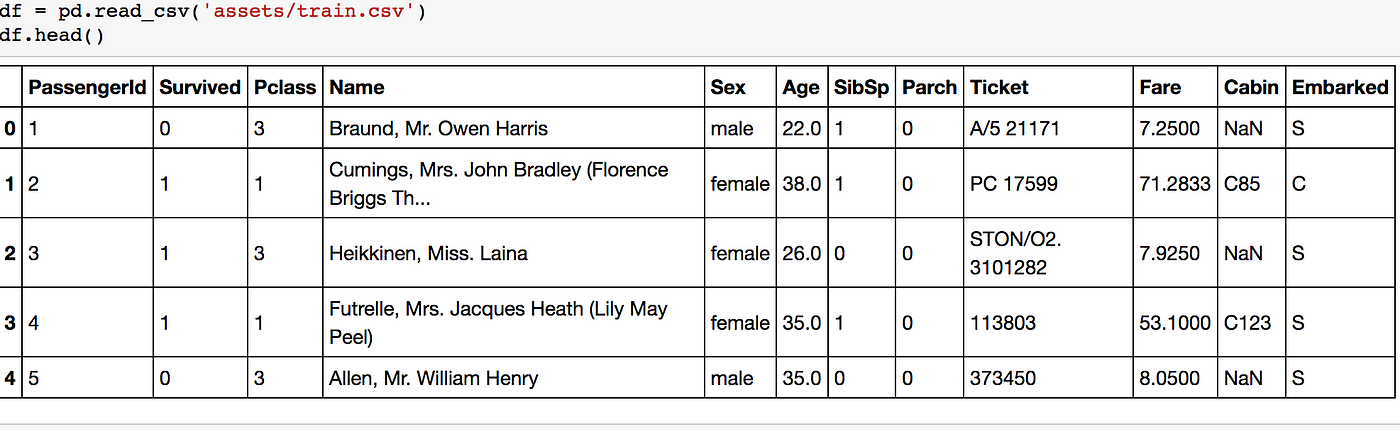Screen dimensions: 1400x431
Task: Select the cell 'Braund, Mr. Owen Harris'
Action: [x=439, y=128]
